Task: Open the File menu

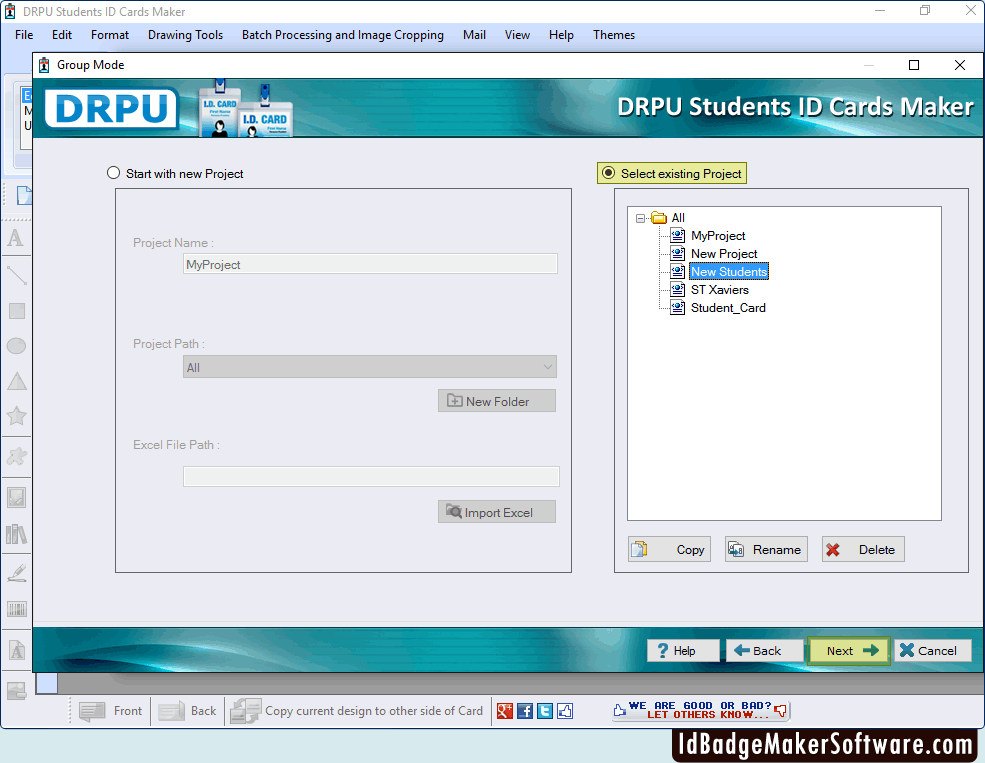Action: tap(24, 35)
